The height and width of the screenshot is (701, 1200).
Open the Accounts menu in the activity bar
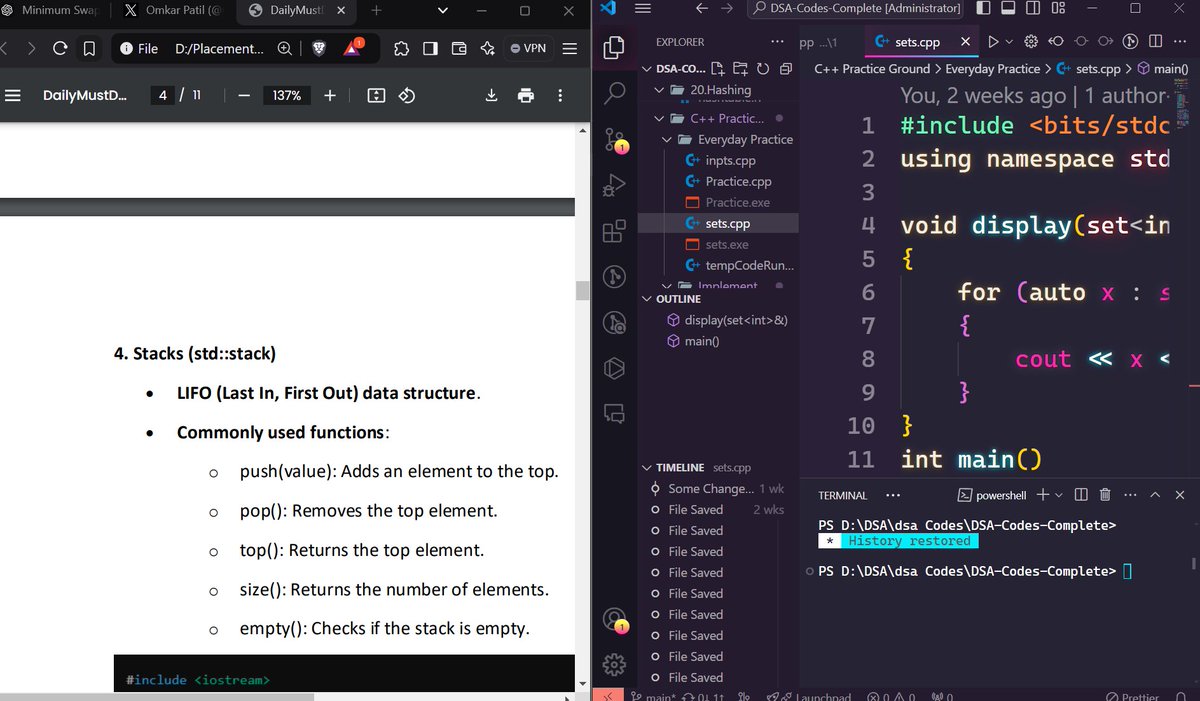coord(614,620)
